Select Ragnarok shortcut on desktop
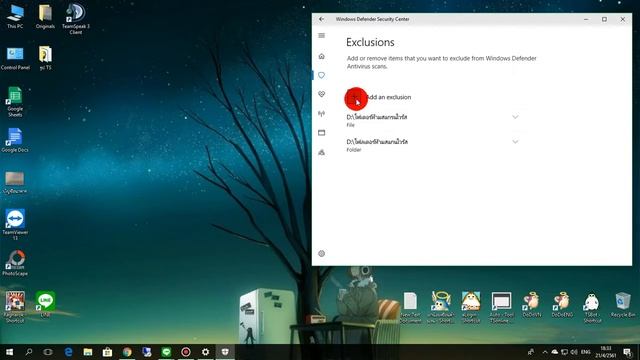 click(x=15, y=307)
